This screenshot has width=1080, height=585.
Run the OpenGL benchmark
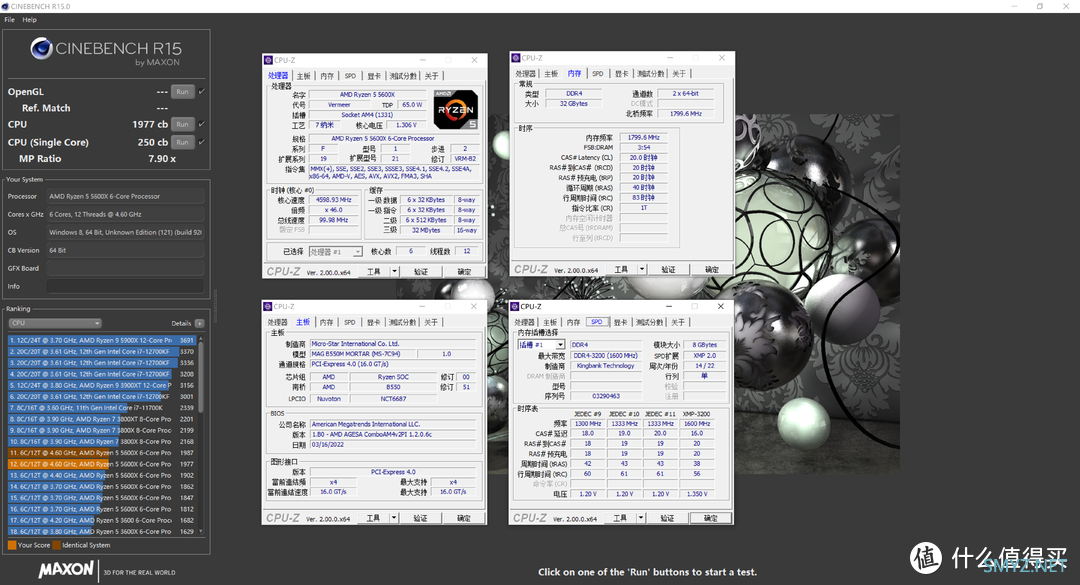(x=183, y=92)
